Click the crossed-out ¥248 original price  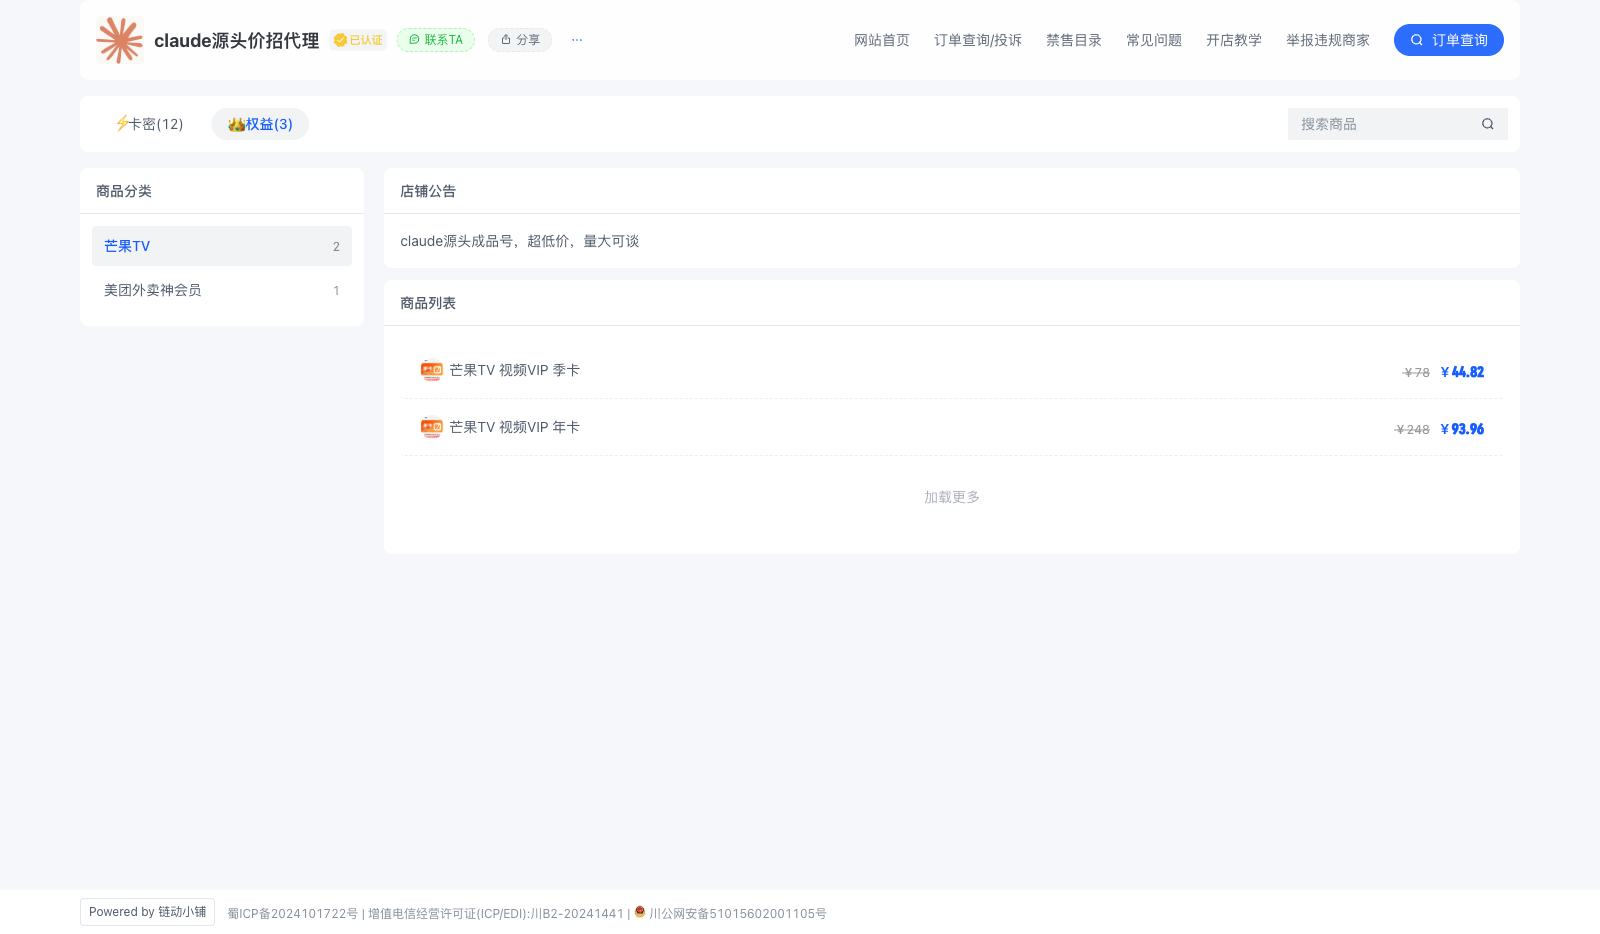click(x=1412, y=430)
